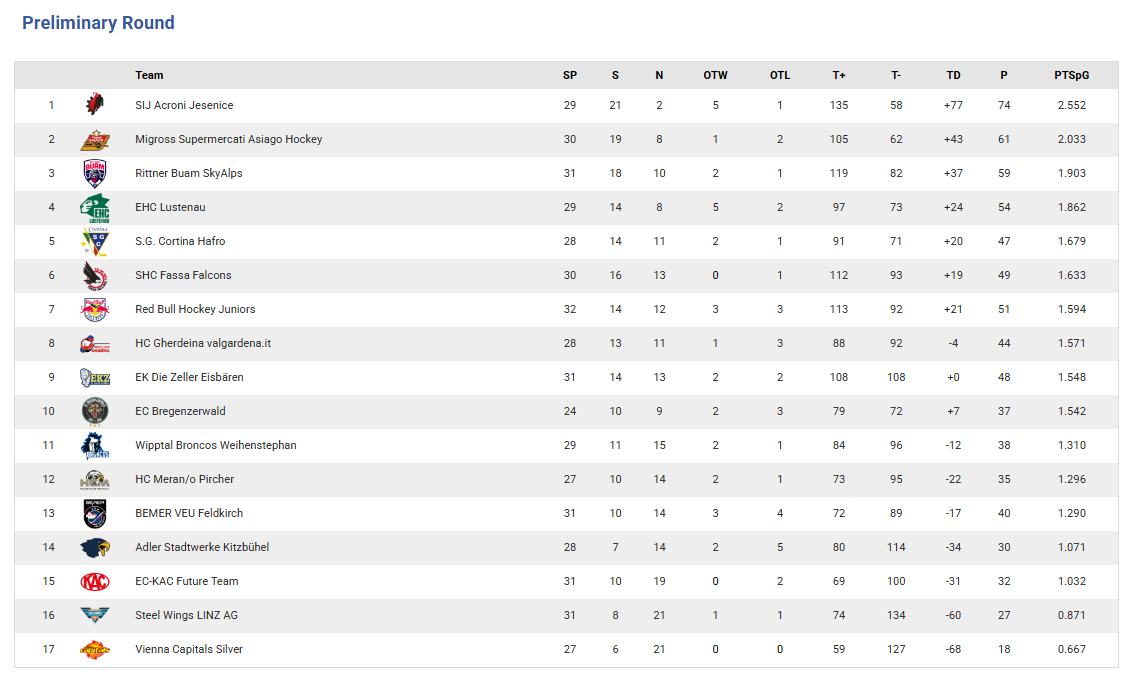Click the Steel Wings LINZ AG logo
This screenshot has height=674, width=1128.
pos(95,616)
